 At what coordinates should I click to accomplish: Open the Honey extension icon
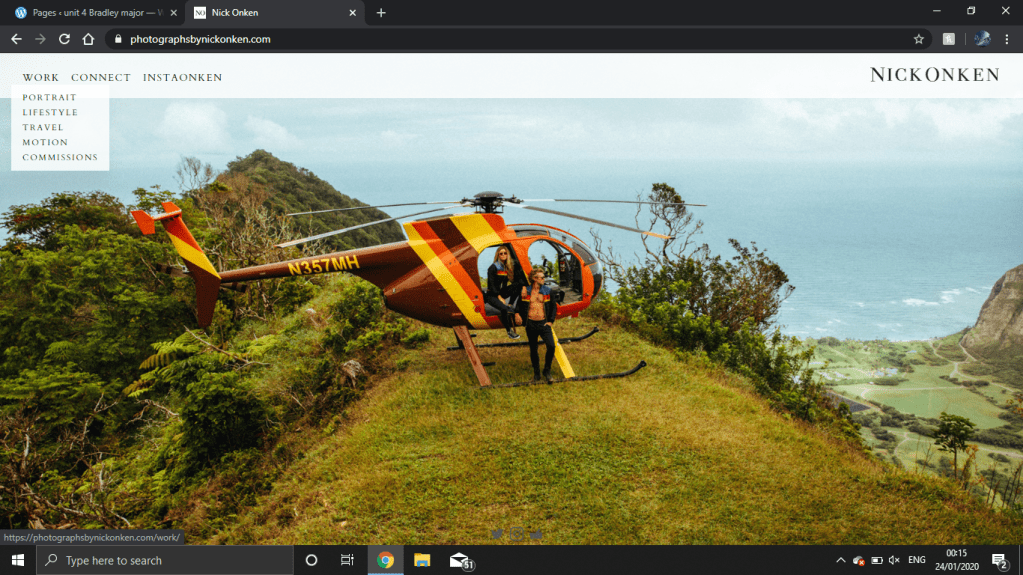tap(949, 39)
